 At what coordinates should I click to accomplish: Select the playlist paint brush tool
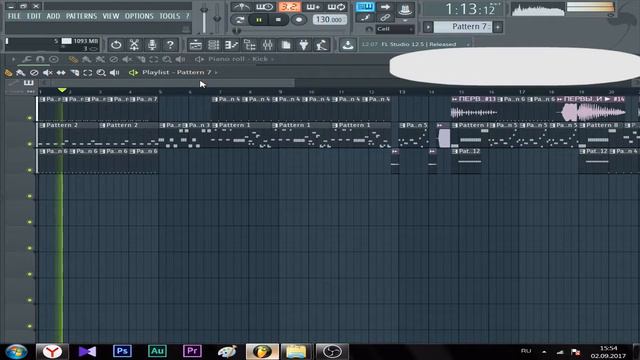pos(20,73)
